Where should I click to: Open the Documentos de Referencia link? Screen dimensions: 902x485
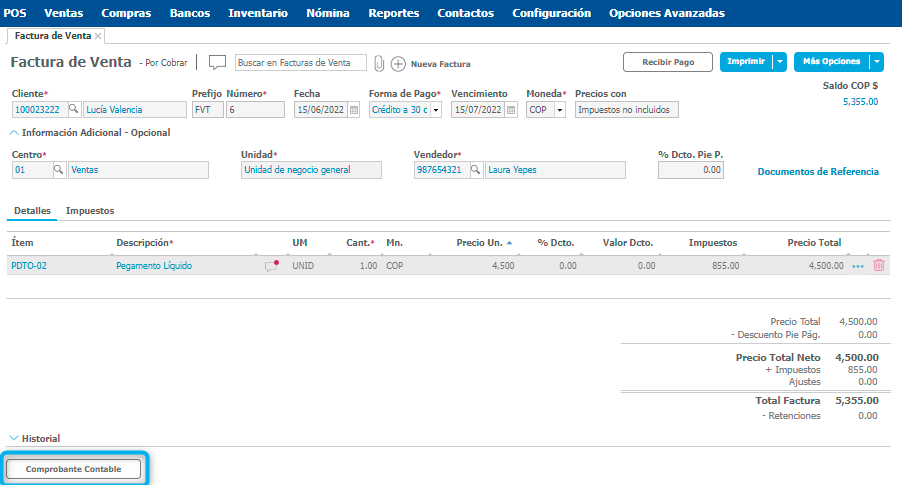(x=818, y=172)
